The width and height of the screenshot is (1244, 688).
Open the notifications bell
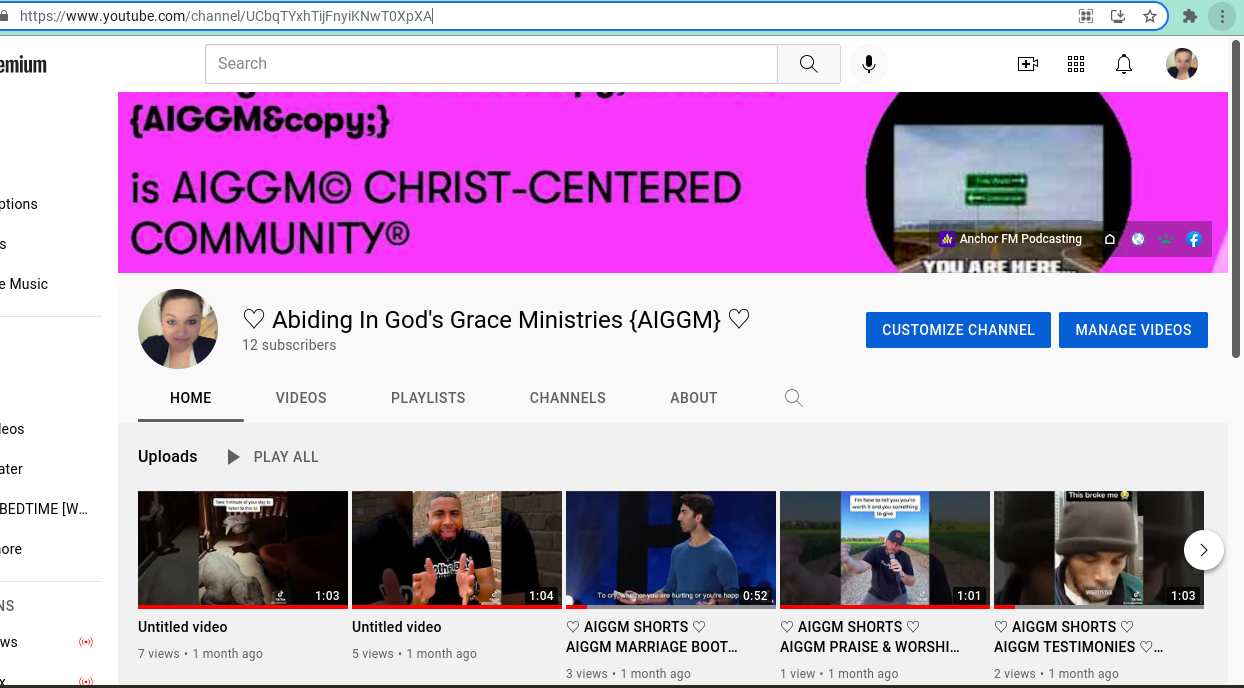1124,64
